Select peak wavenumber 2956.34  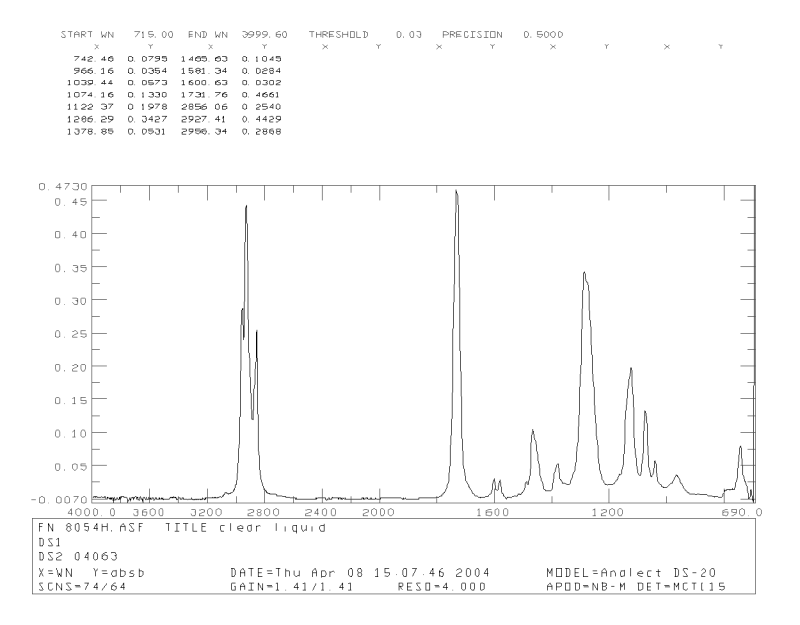(204, 132)
